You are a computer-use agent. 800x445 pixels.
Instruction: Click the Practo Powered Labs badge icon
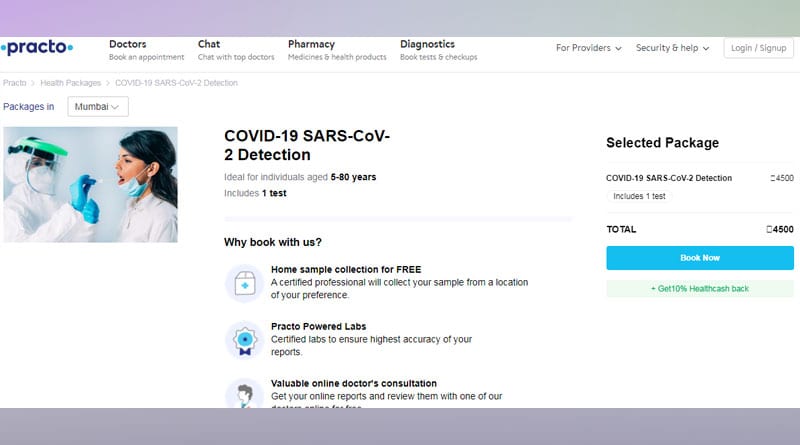(x=244, y=340)
